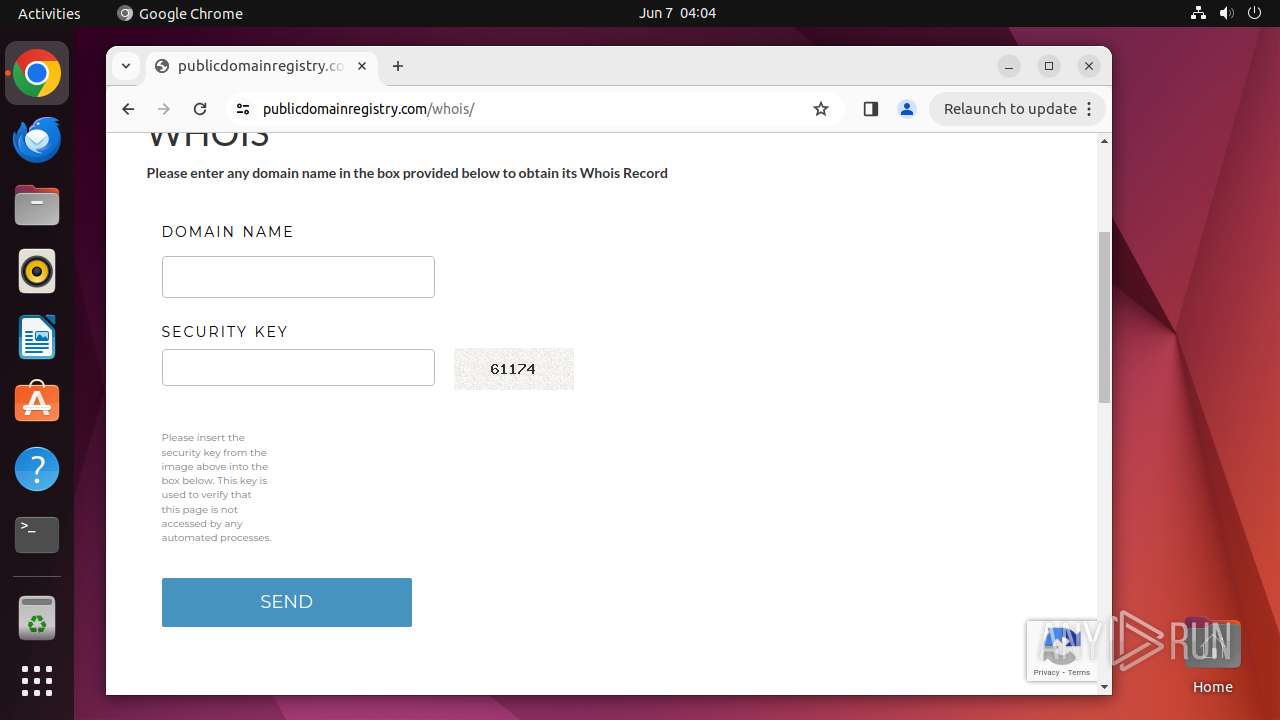The image size is (1280, 720).
Task: Click the SECURITY KEY label
Action: point(225,332)
